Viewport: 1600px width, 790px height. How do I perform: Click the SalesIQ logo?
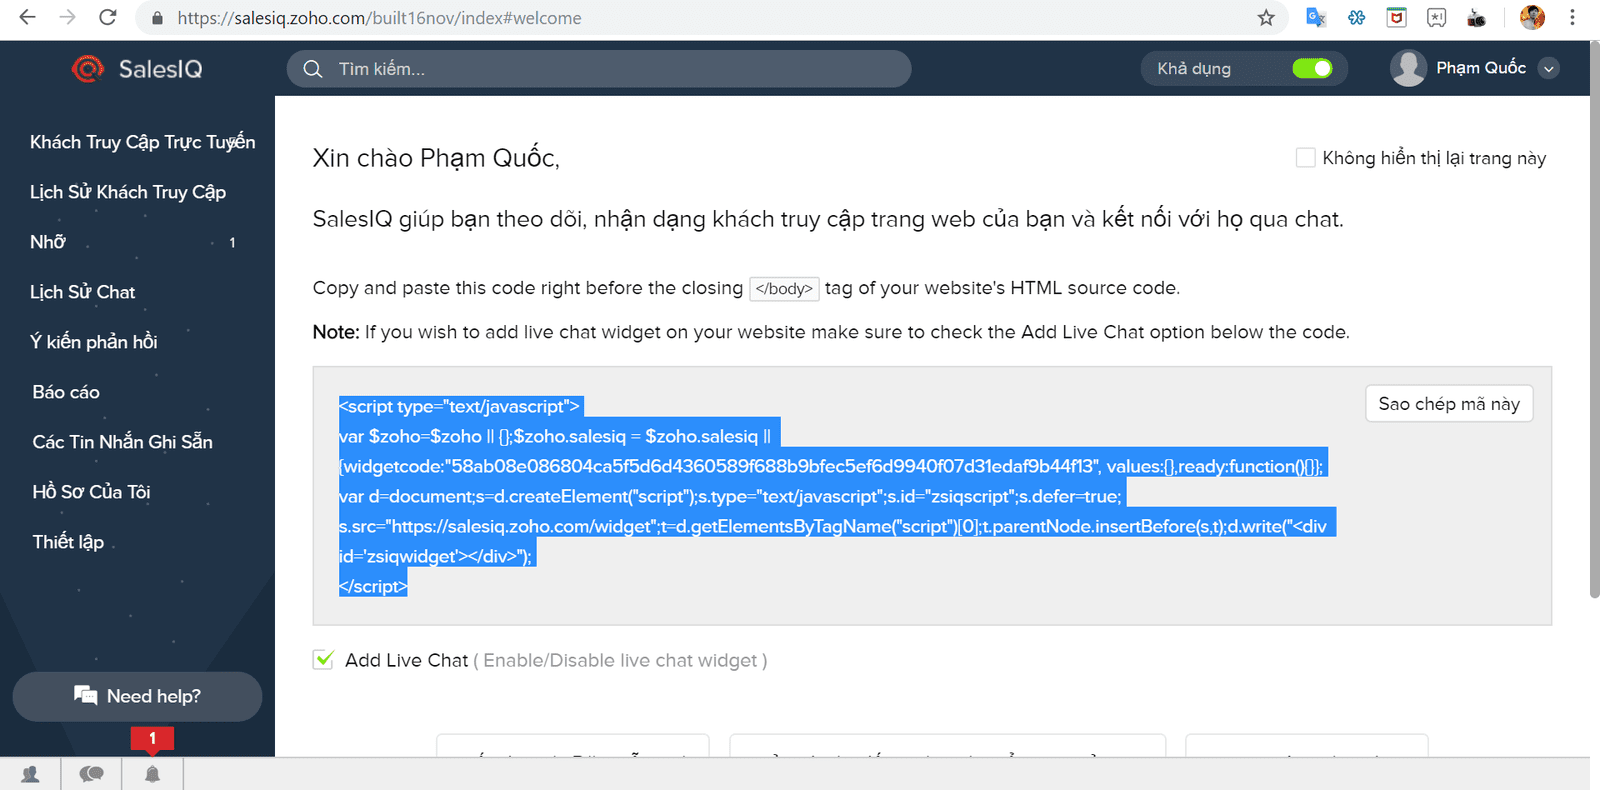pos(137,68)
